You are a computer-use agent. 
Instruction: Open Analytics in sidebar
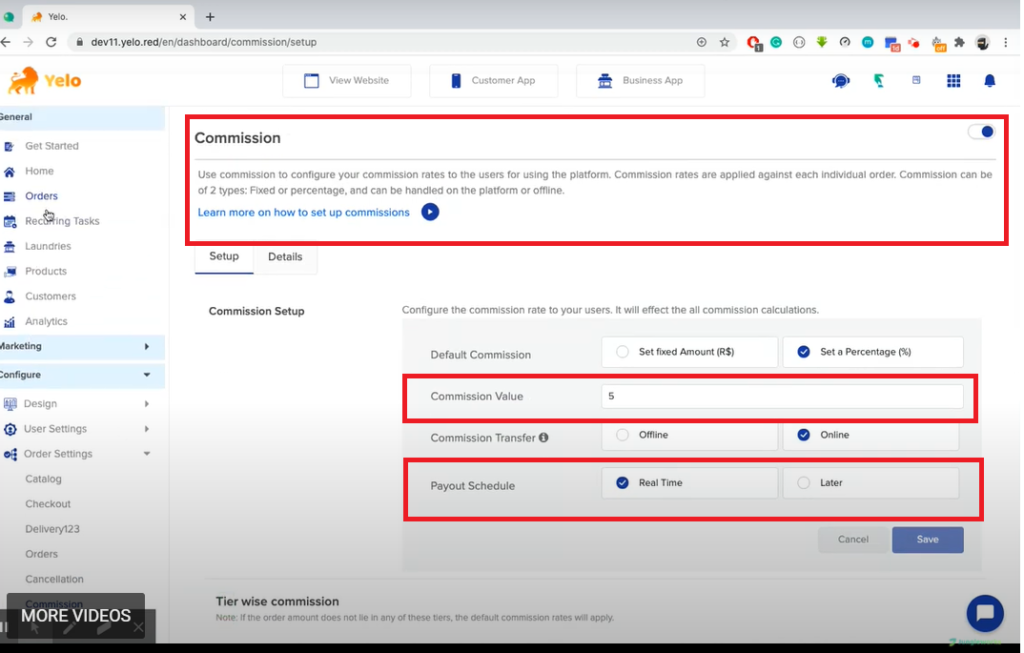point(46,322)
